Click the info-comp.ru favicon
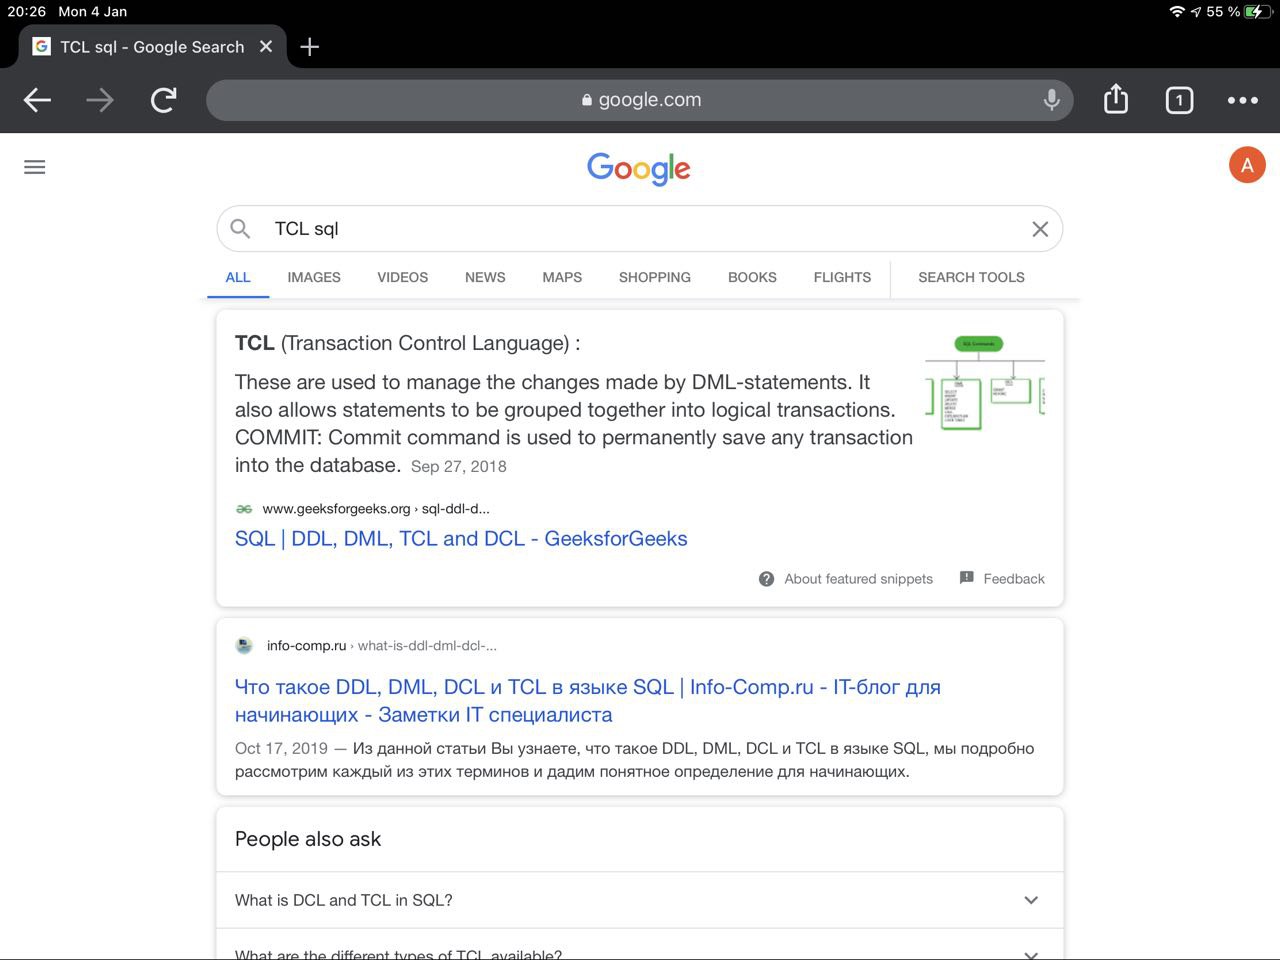Screen dimensions: 1280x960 pyautogui.click(x=244, y=646)
